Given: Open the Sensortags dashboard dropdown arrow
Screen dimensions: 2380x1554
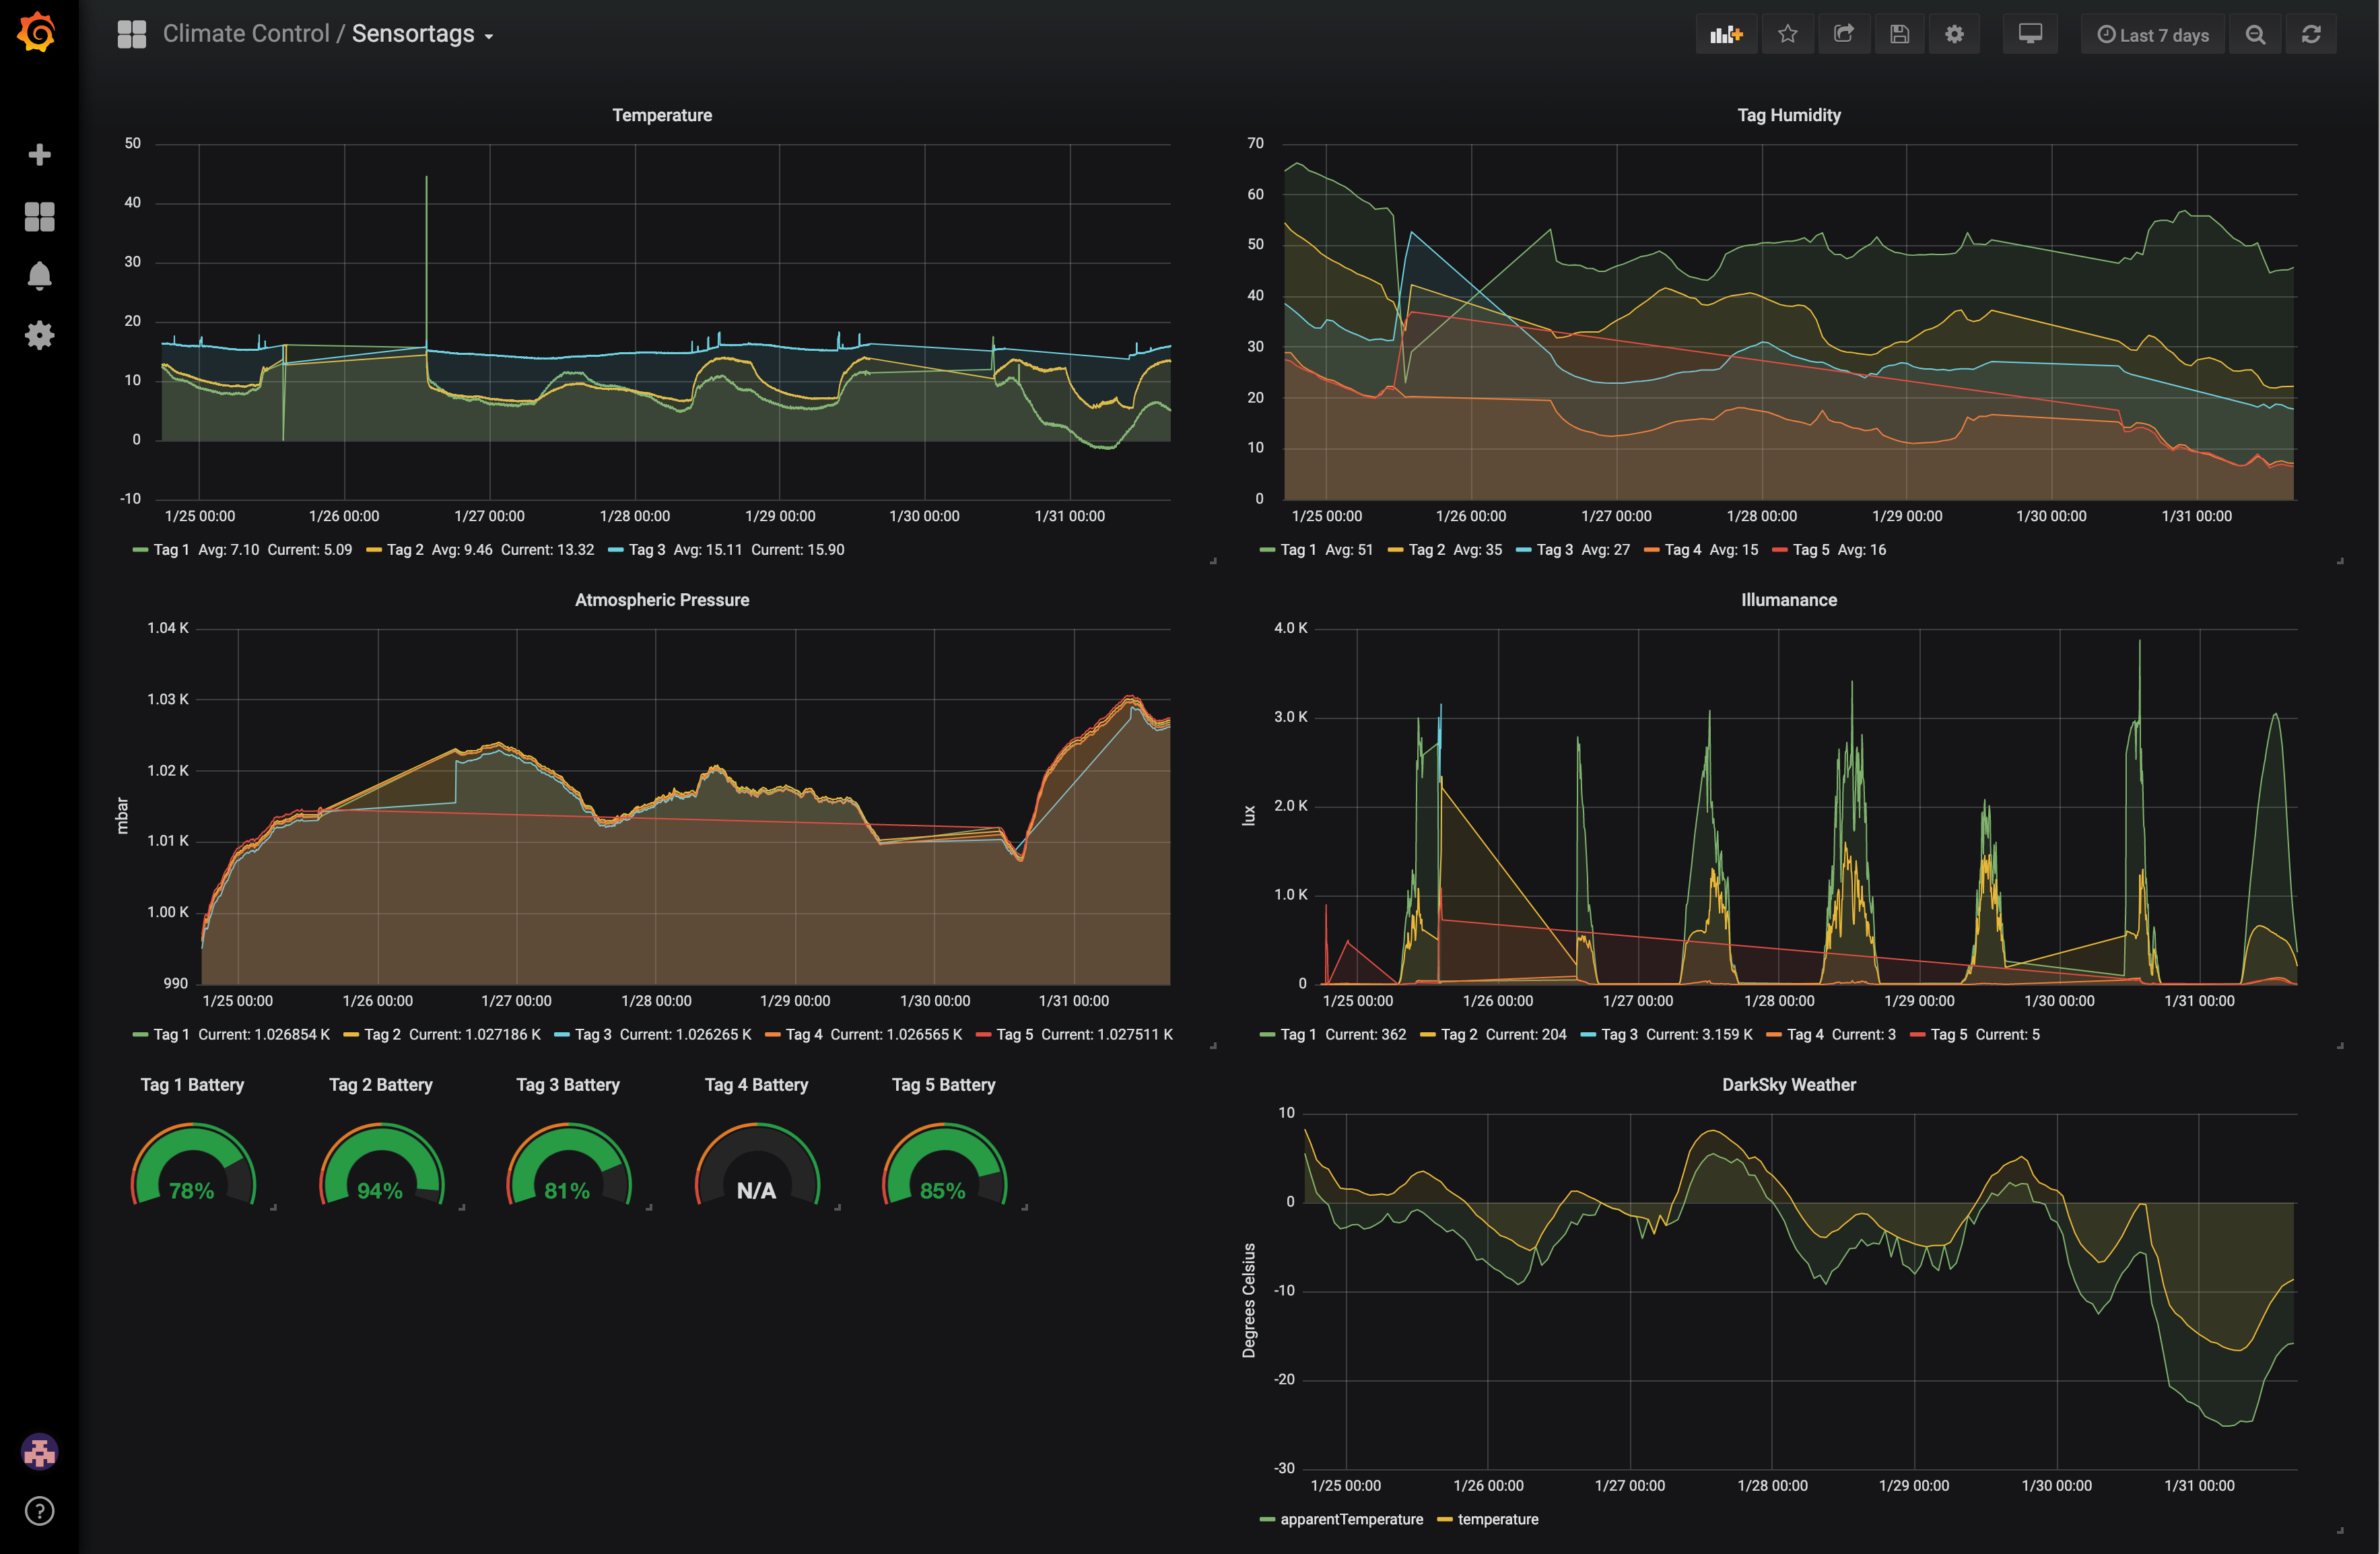Looking at the screenshot, I should [489, 36].
